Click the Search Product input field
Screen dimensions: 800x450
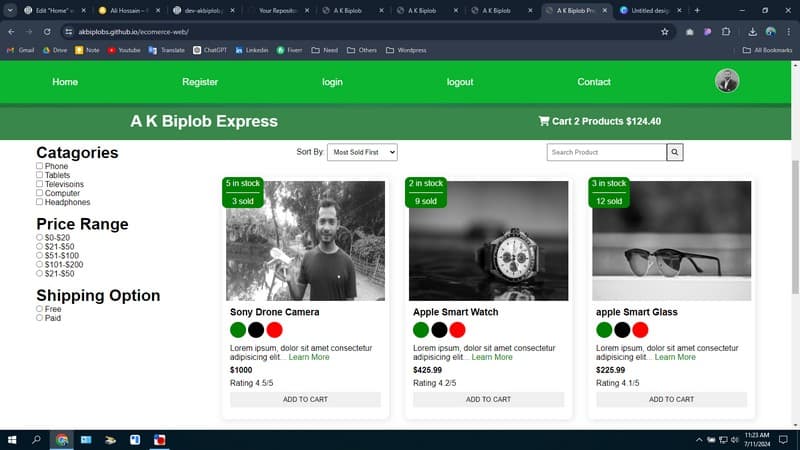click(606, 152)
